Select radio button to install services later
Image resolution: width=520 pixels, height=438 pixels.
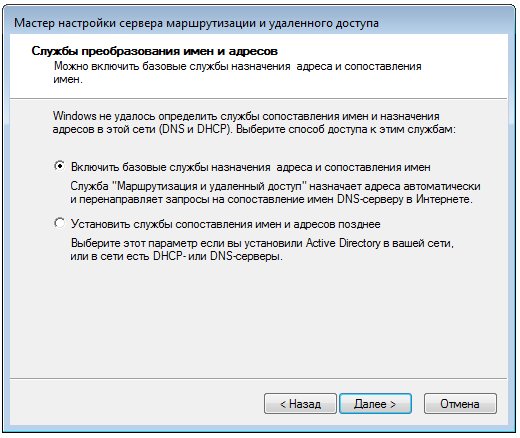[59, 223]
